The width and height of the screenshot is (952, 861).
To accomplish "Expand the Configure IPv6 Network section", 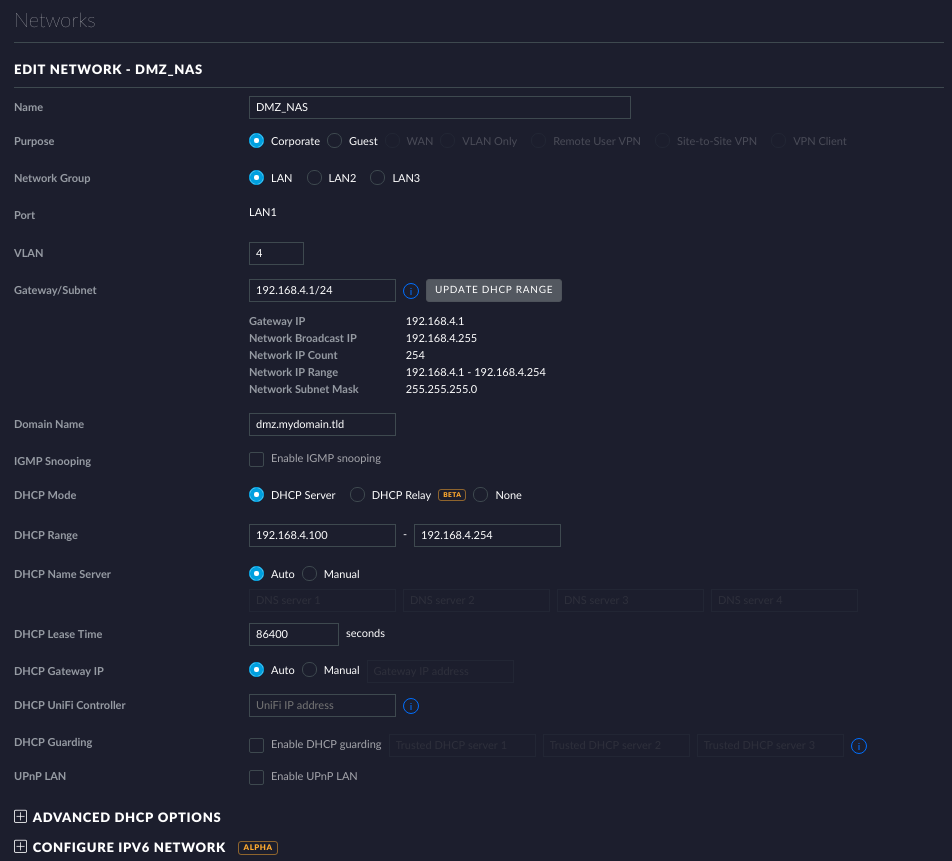I will (x=129, y=847).
